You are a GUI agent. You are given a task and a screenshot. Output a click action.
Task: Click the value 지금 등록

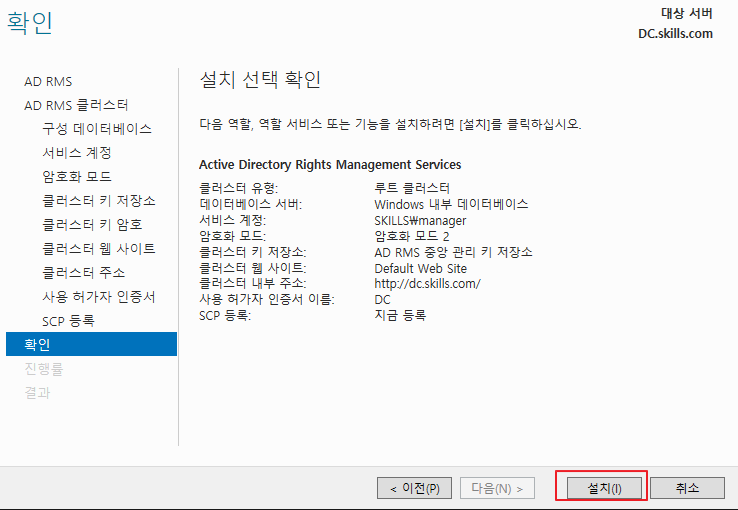point(401,315)
